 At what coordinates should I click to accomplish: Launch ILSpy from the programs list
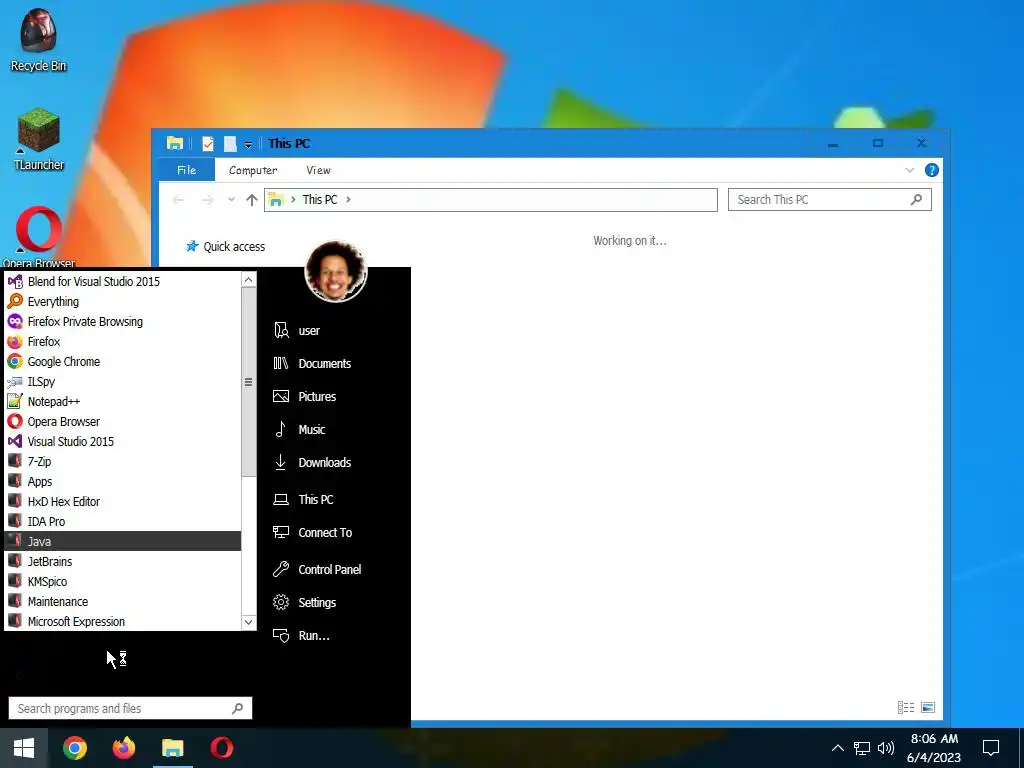pyautogui.click(x=123, y=381)
